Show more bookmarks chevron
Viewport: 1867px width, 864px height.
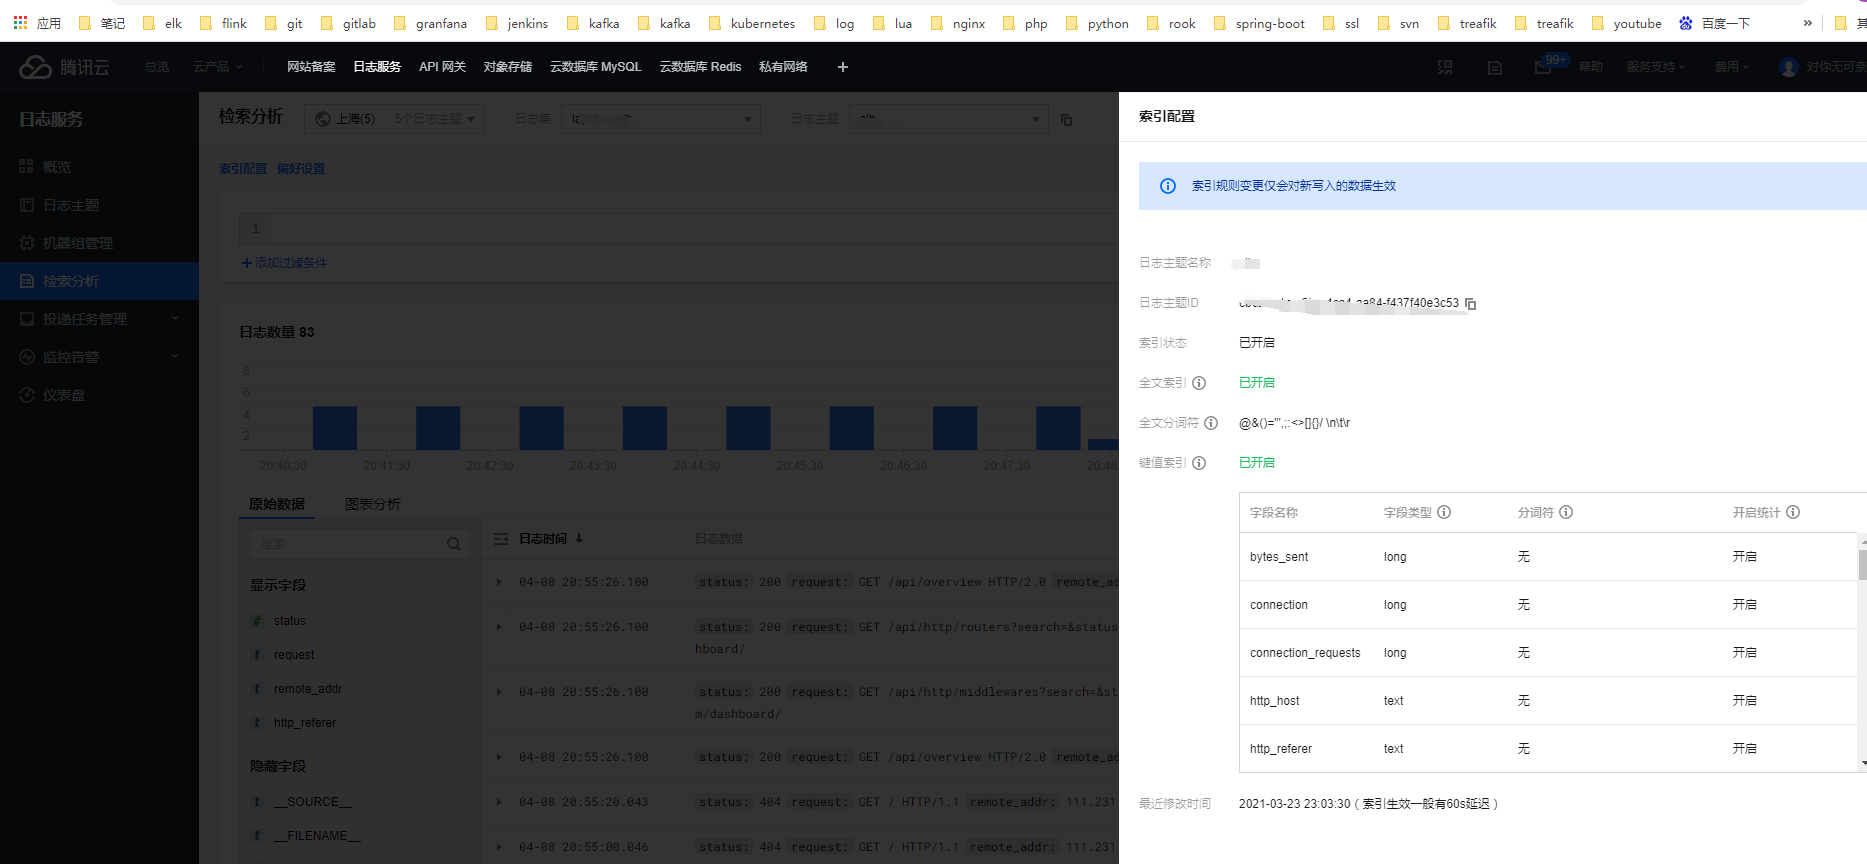(1808, 23)
